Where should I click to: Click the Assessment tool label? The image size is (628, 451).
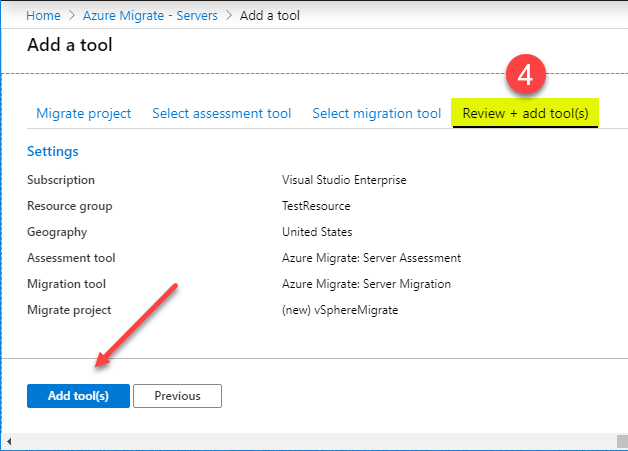[71, 258]
